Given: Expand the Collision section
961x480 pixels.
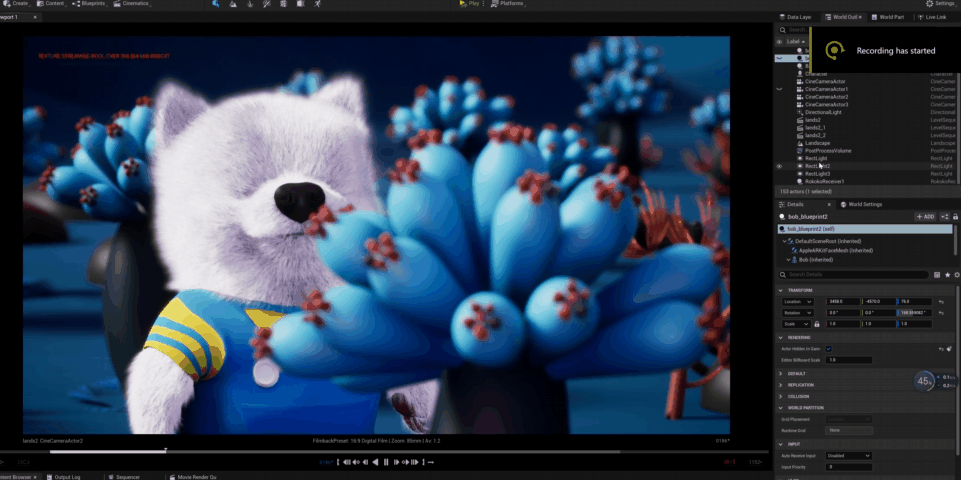Looking at the screenshot, I should (x=780, y=396).
